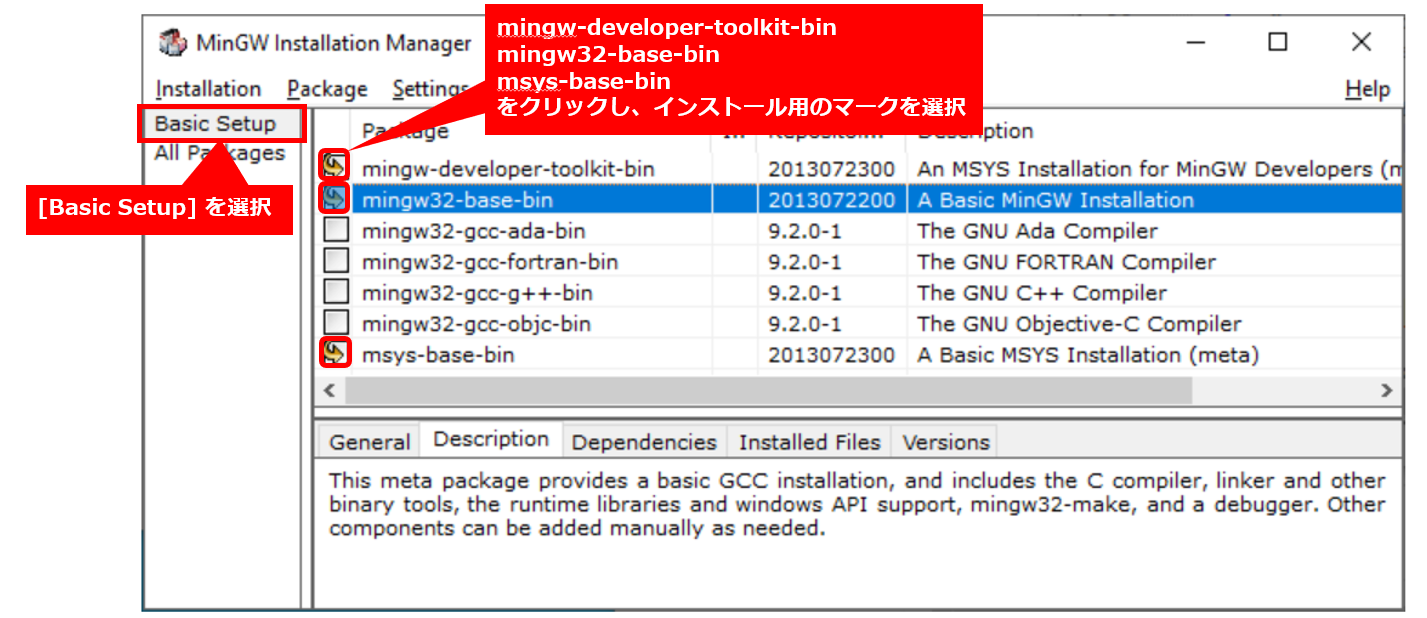Select All Packages in the left pane

pos(220,153)
